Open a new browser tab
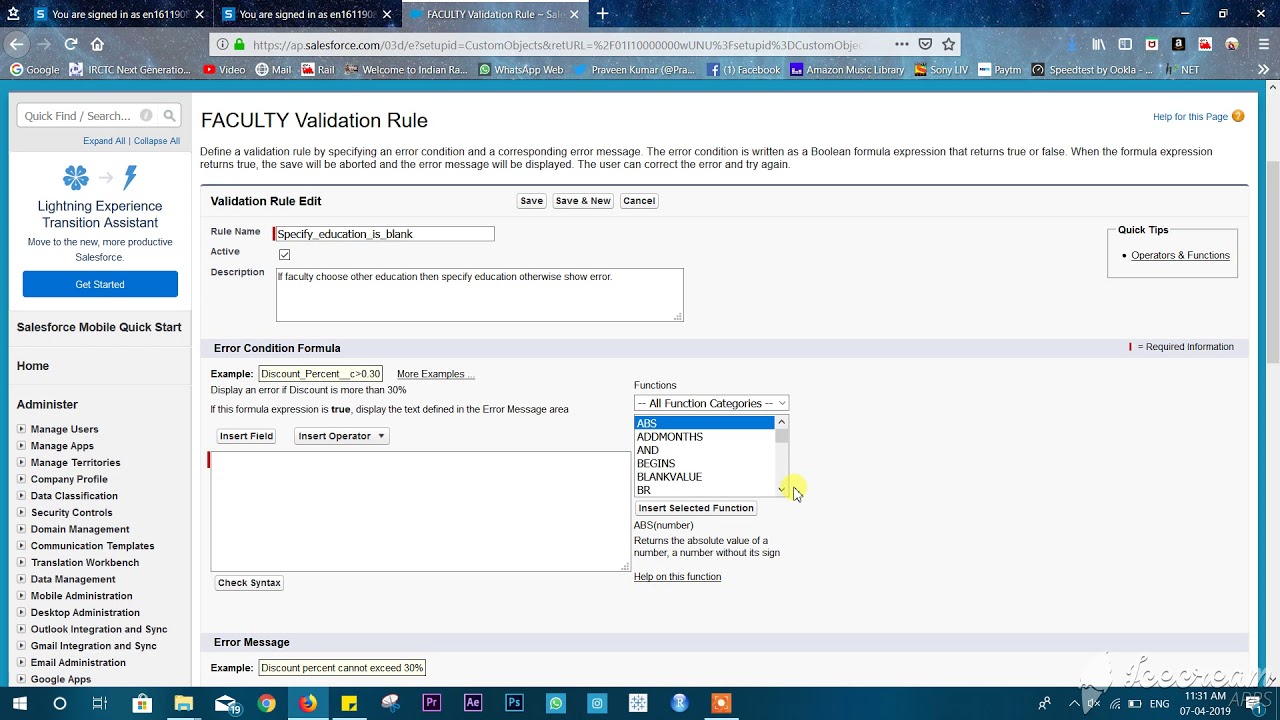 point(602,14)
